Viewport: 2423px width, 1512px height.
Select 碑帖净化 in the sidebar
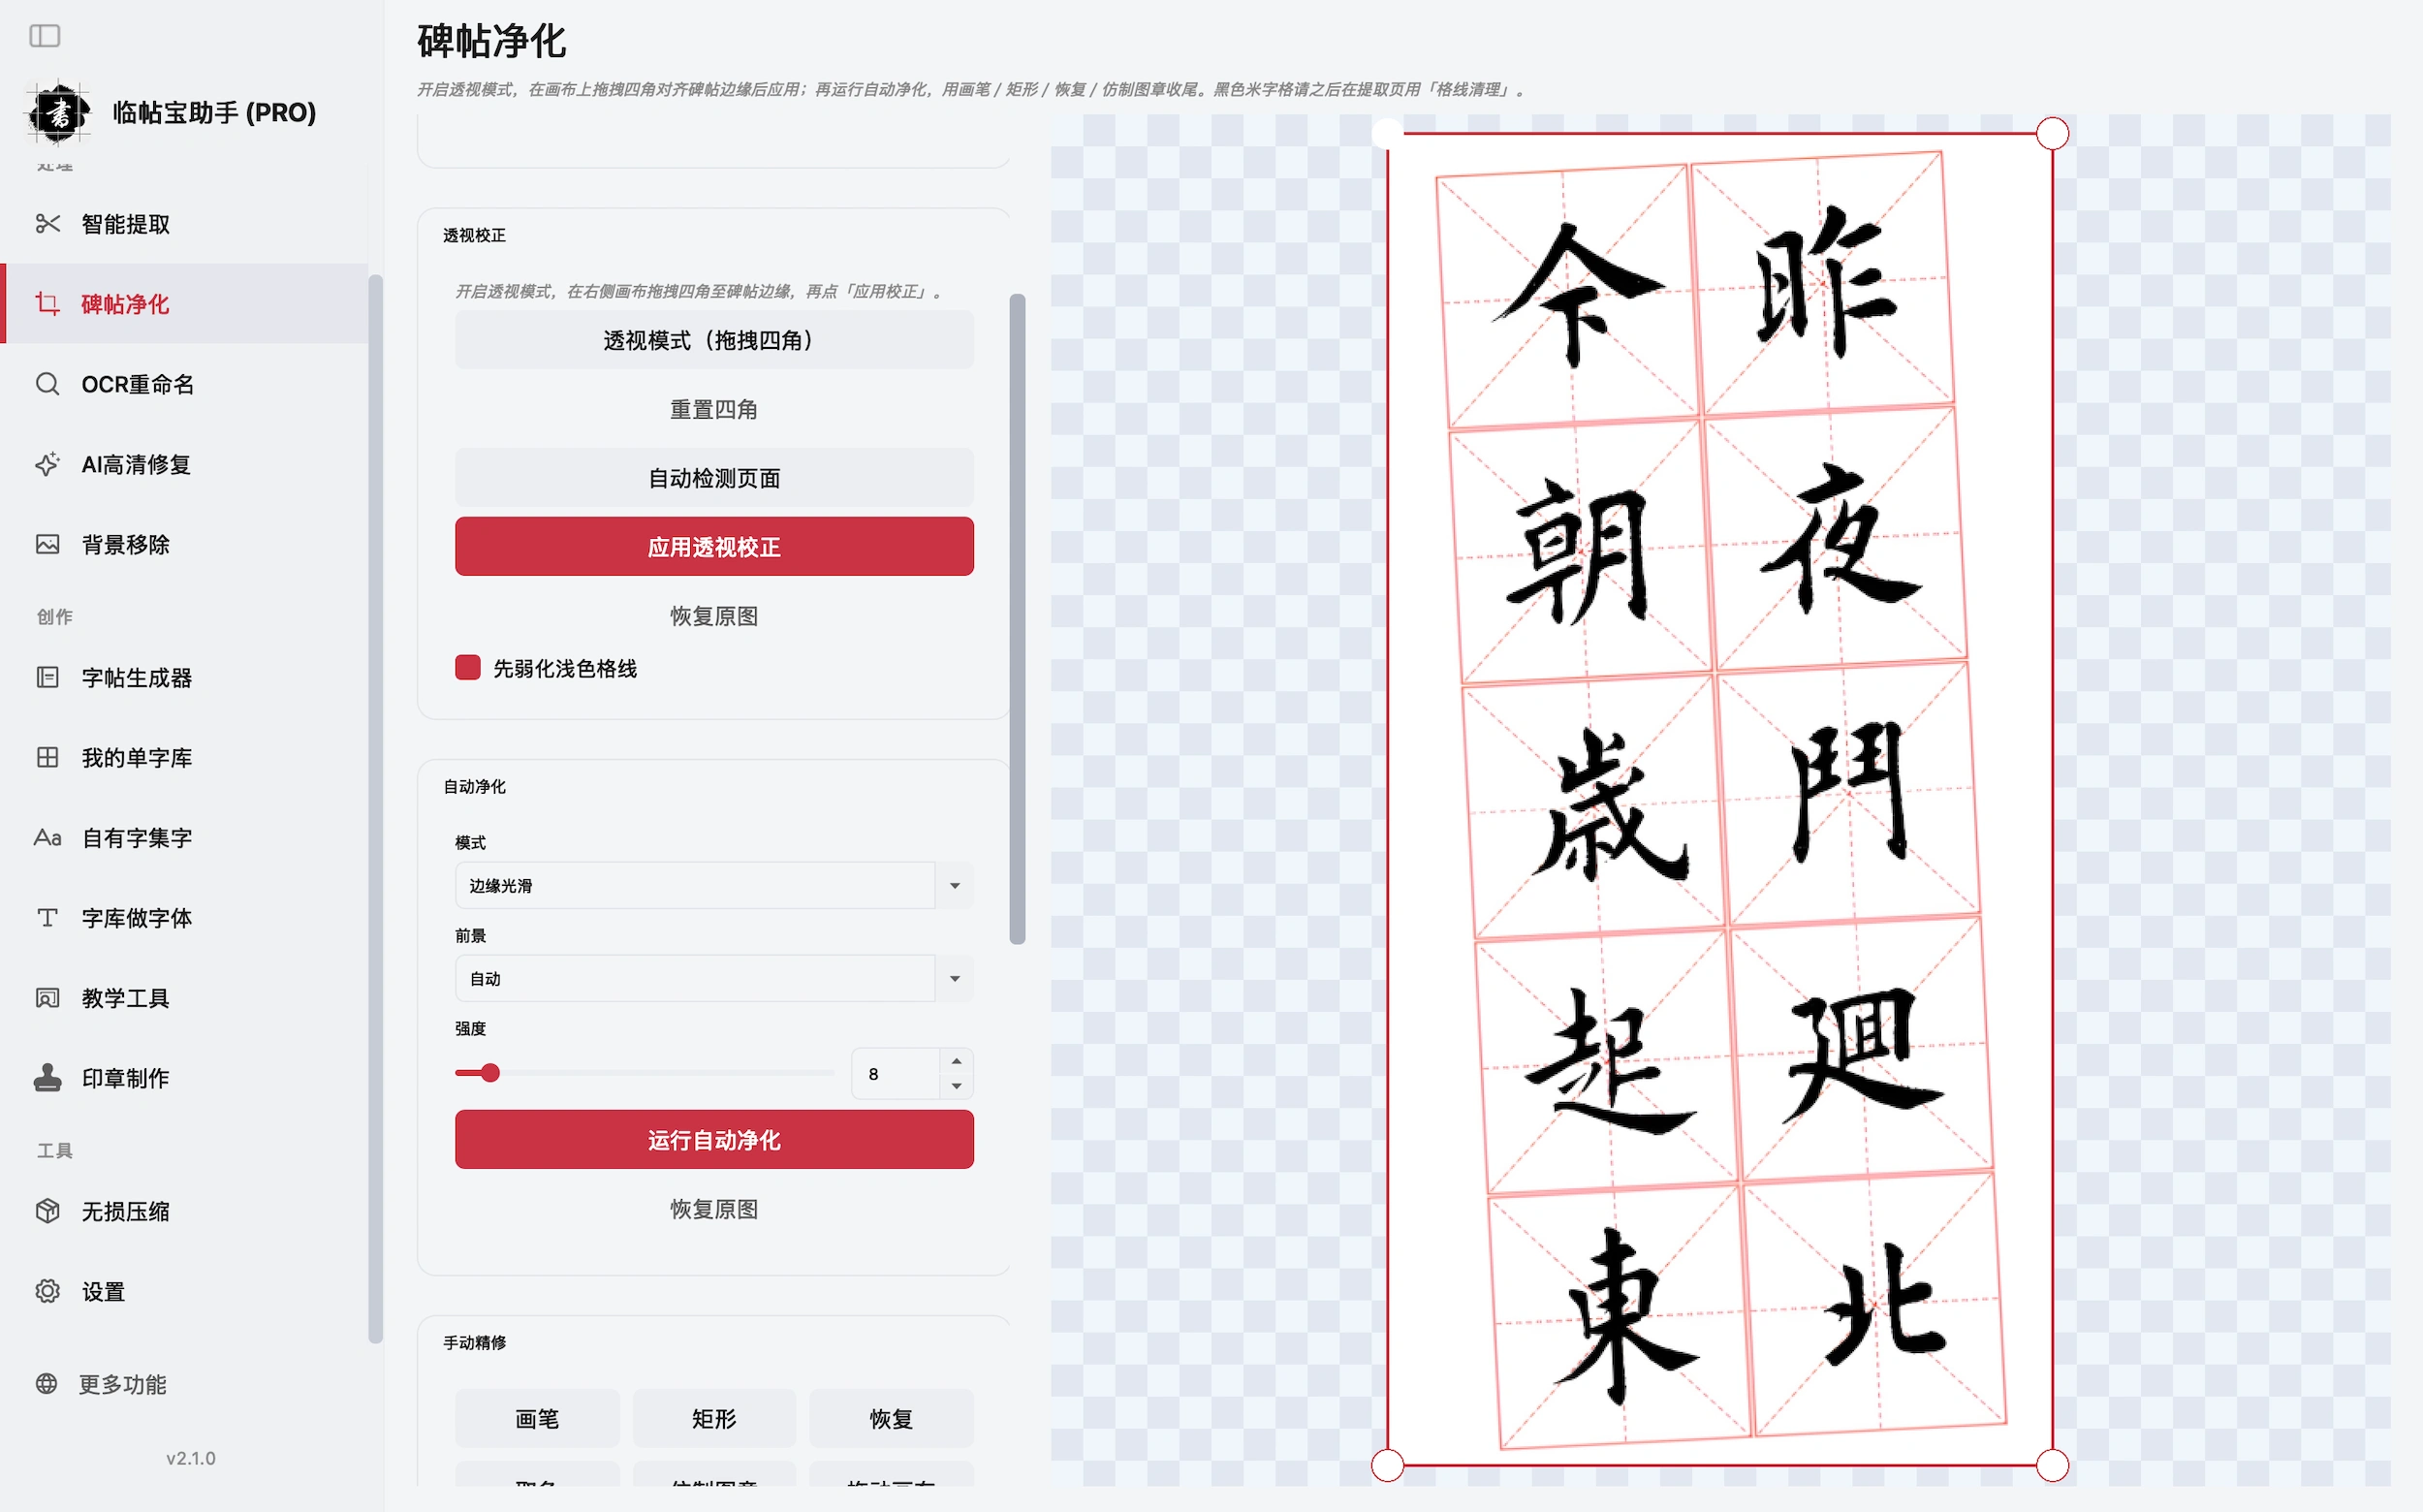(x=186, y=304)
